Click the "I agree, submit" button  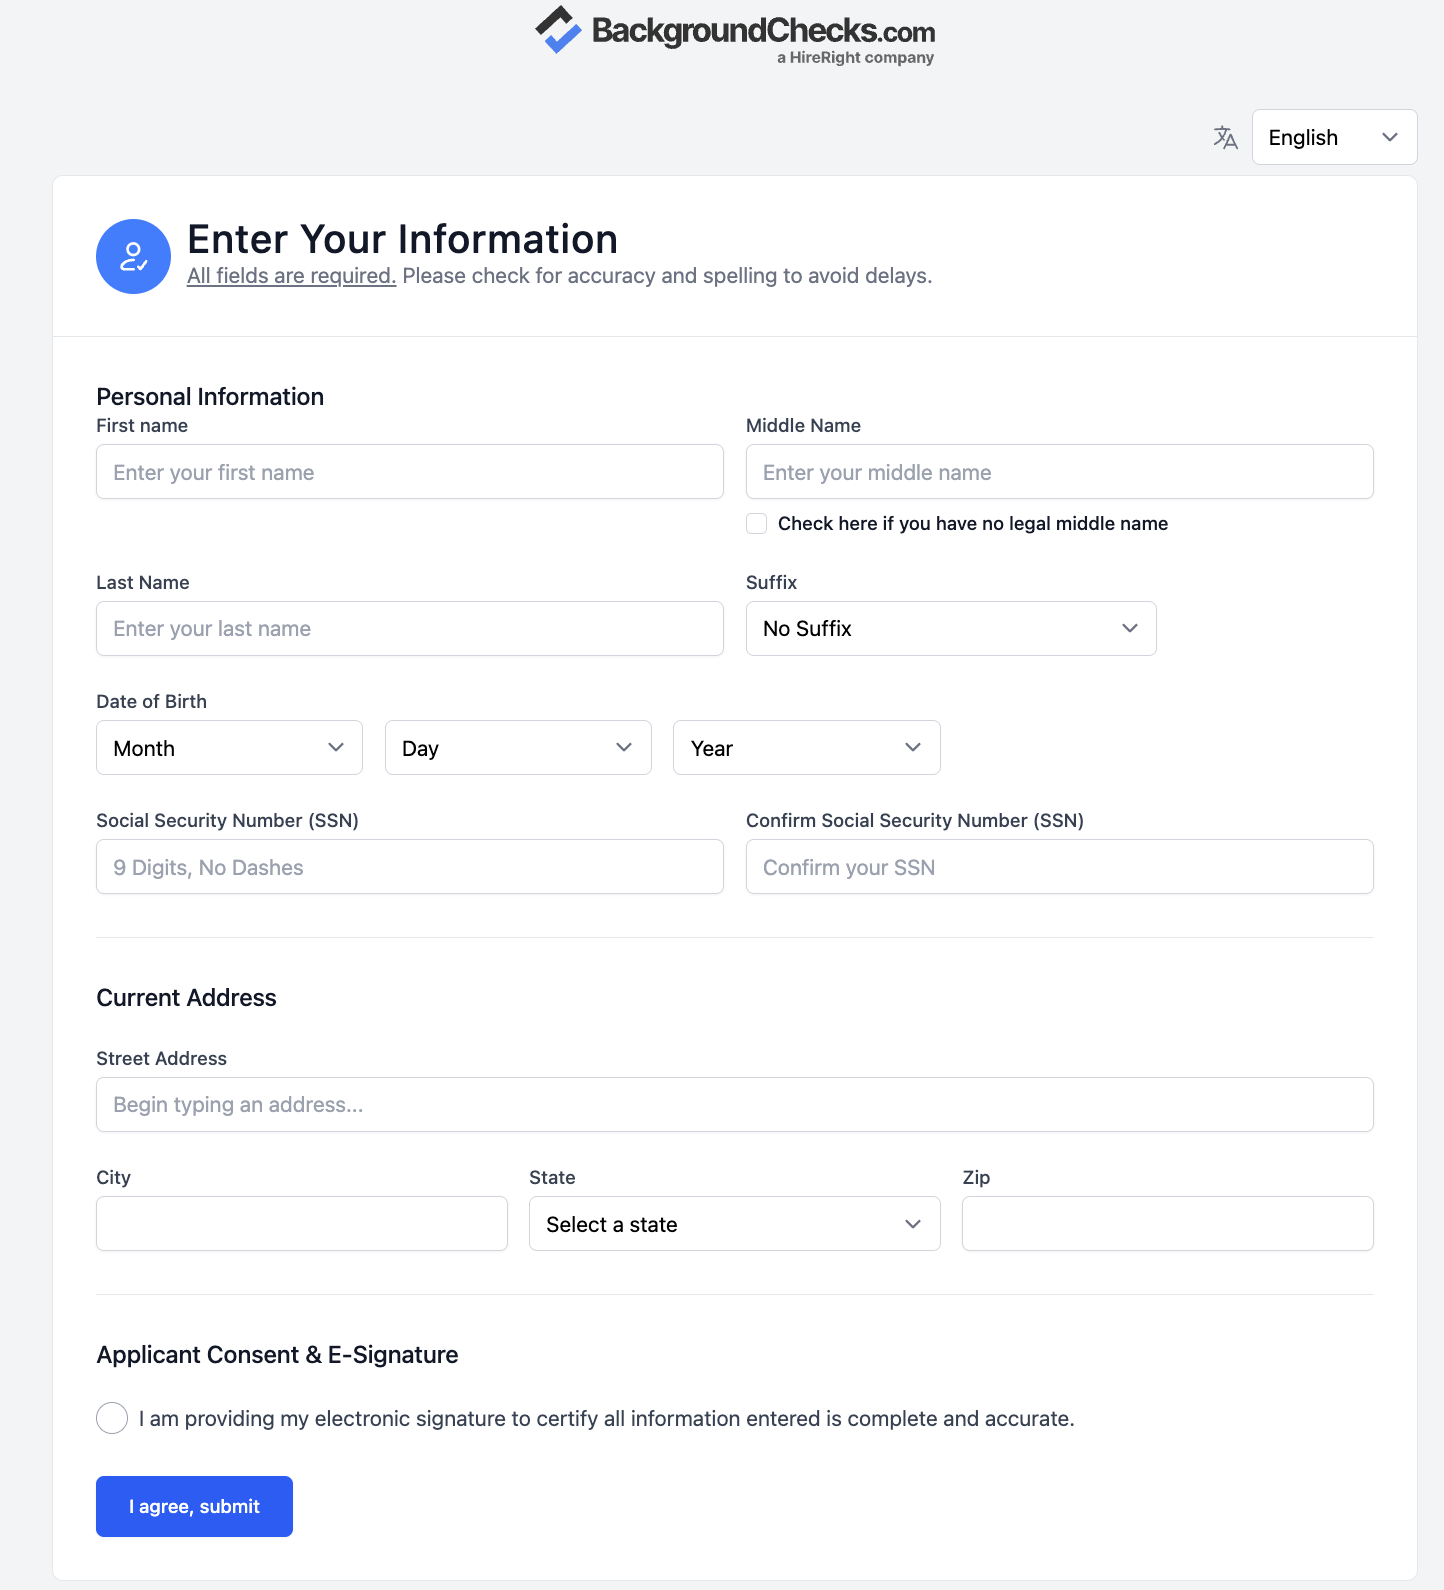194,1506
